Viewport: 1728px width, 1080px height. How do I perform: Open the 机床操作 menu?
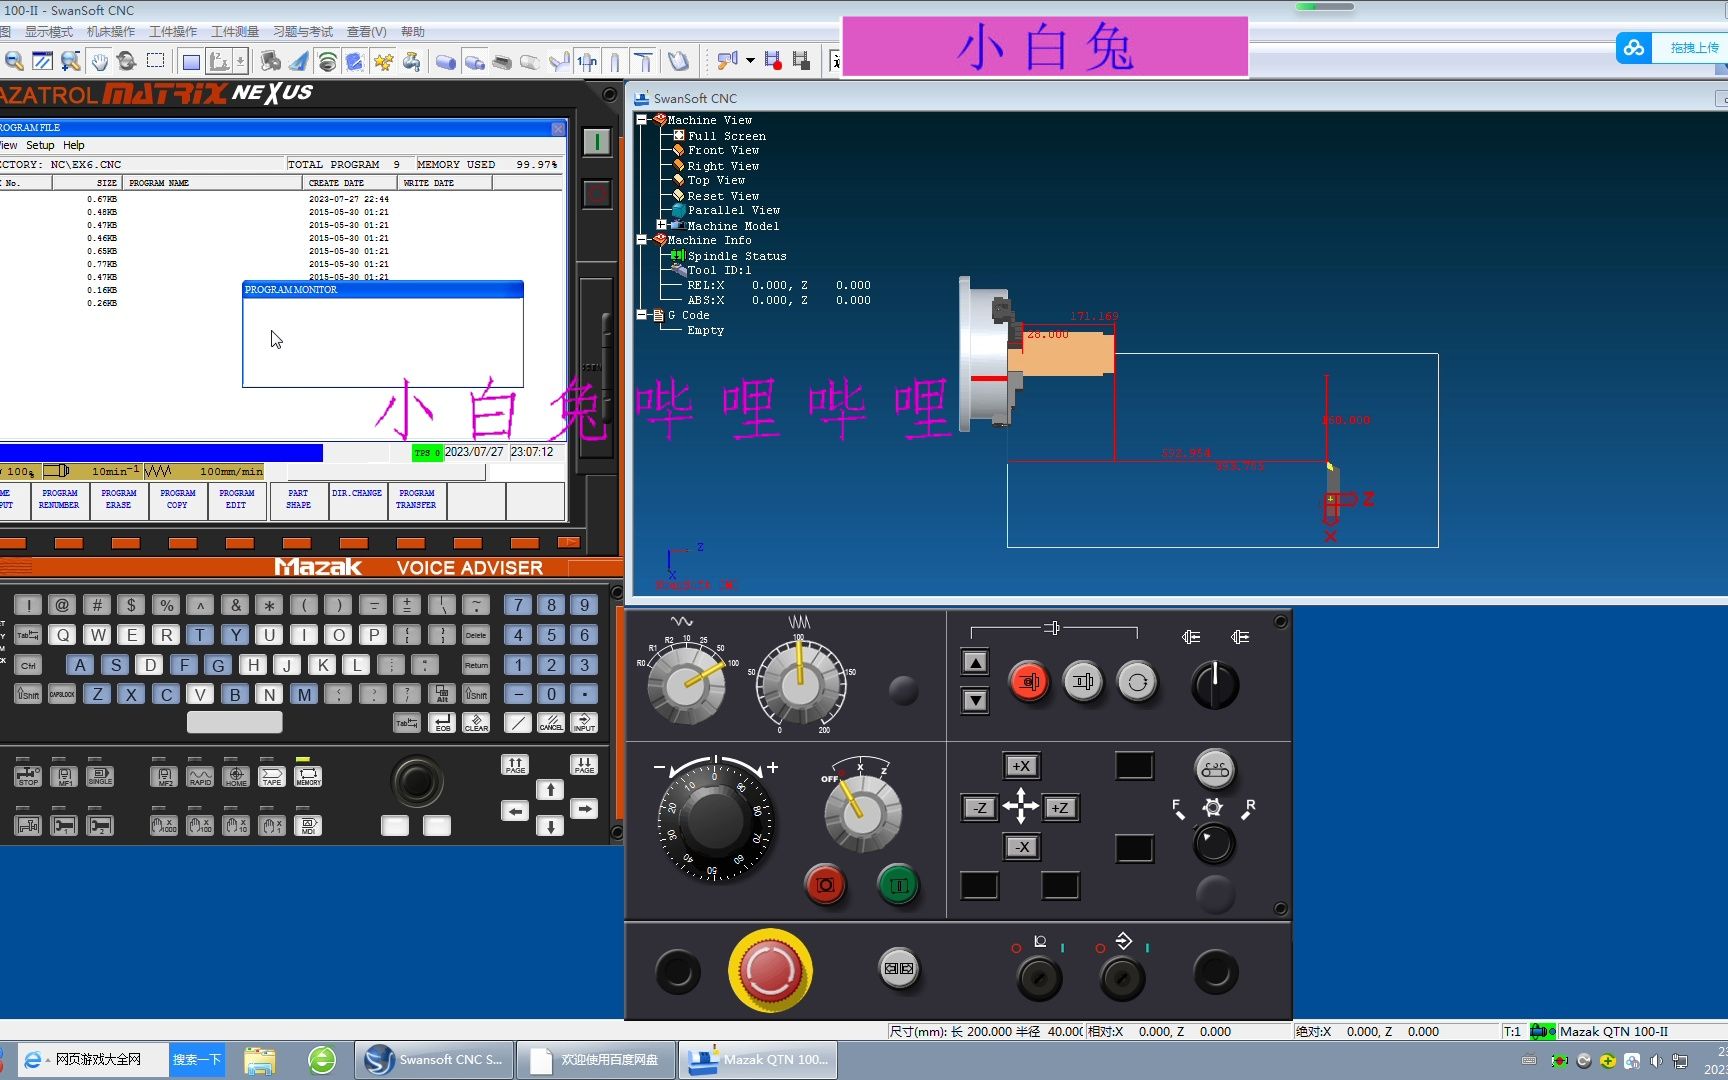(x=111, y=32)
